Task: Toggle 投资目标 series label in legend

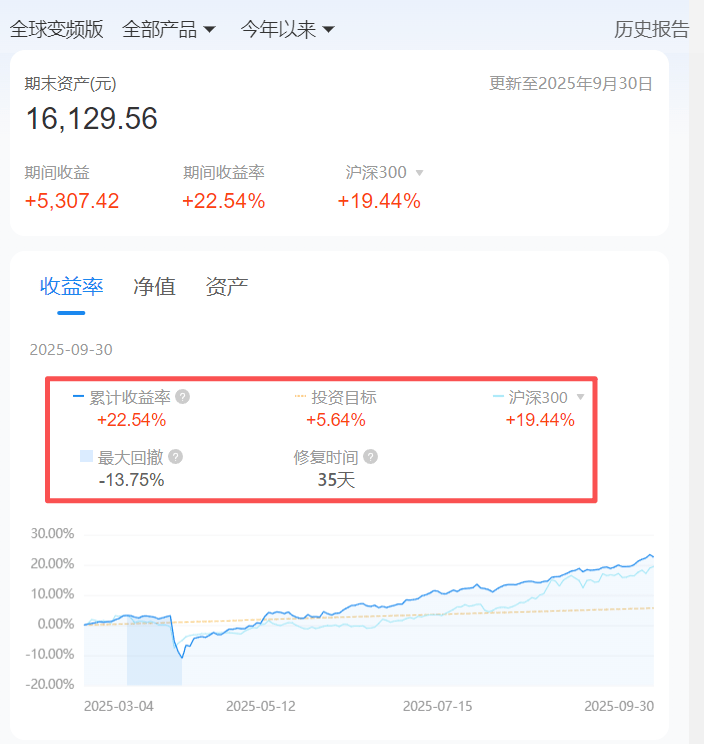Action: [x=344, y=397]
